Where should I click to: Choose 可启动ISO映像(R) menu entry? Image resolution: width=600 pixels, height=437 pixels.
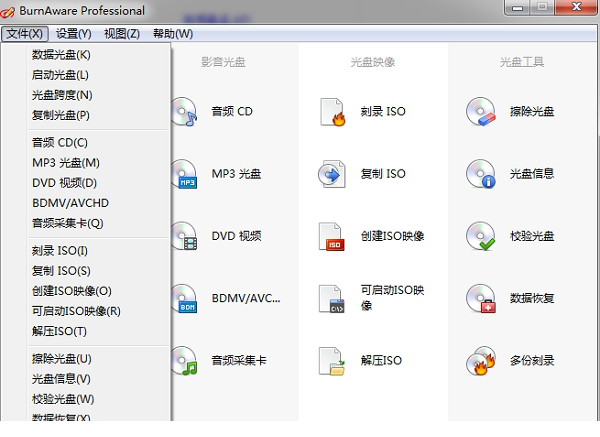[x=76, y=311]
